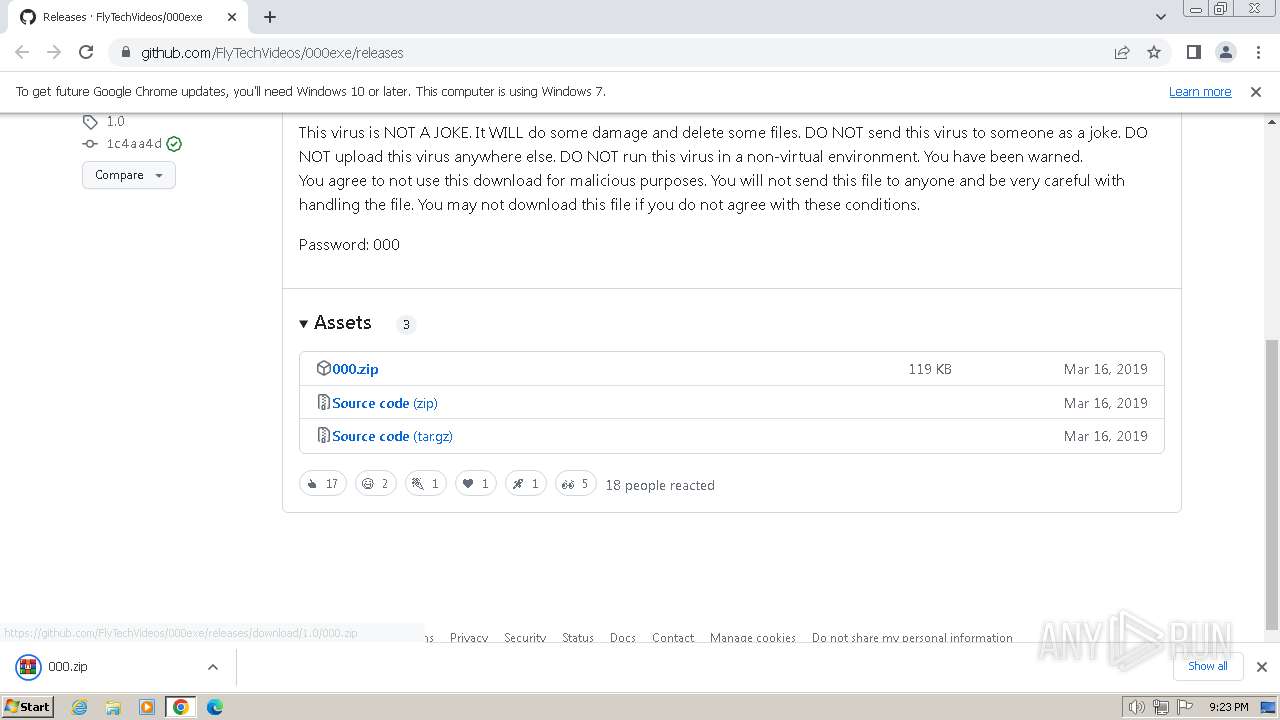Open a new browser tab
Image resolution: width=1280 pixels, height=720 pixels.
270,17
